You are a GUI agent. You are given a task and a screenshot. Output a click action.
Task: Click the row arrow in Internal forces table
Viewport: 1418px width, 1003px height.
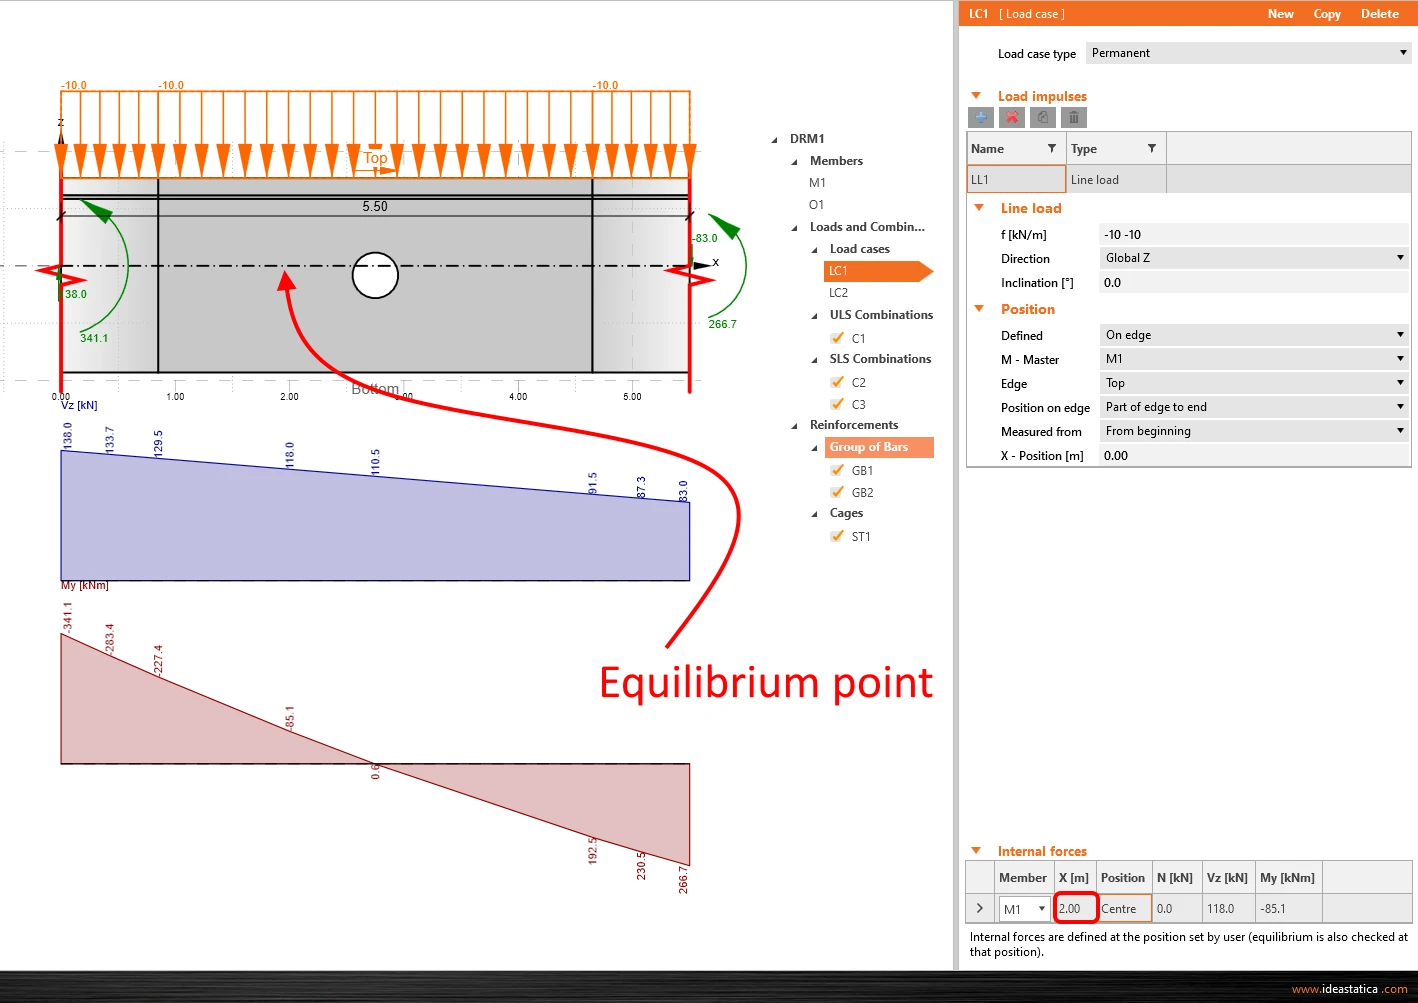click(980, 908)
